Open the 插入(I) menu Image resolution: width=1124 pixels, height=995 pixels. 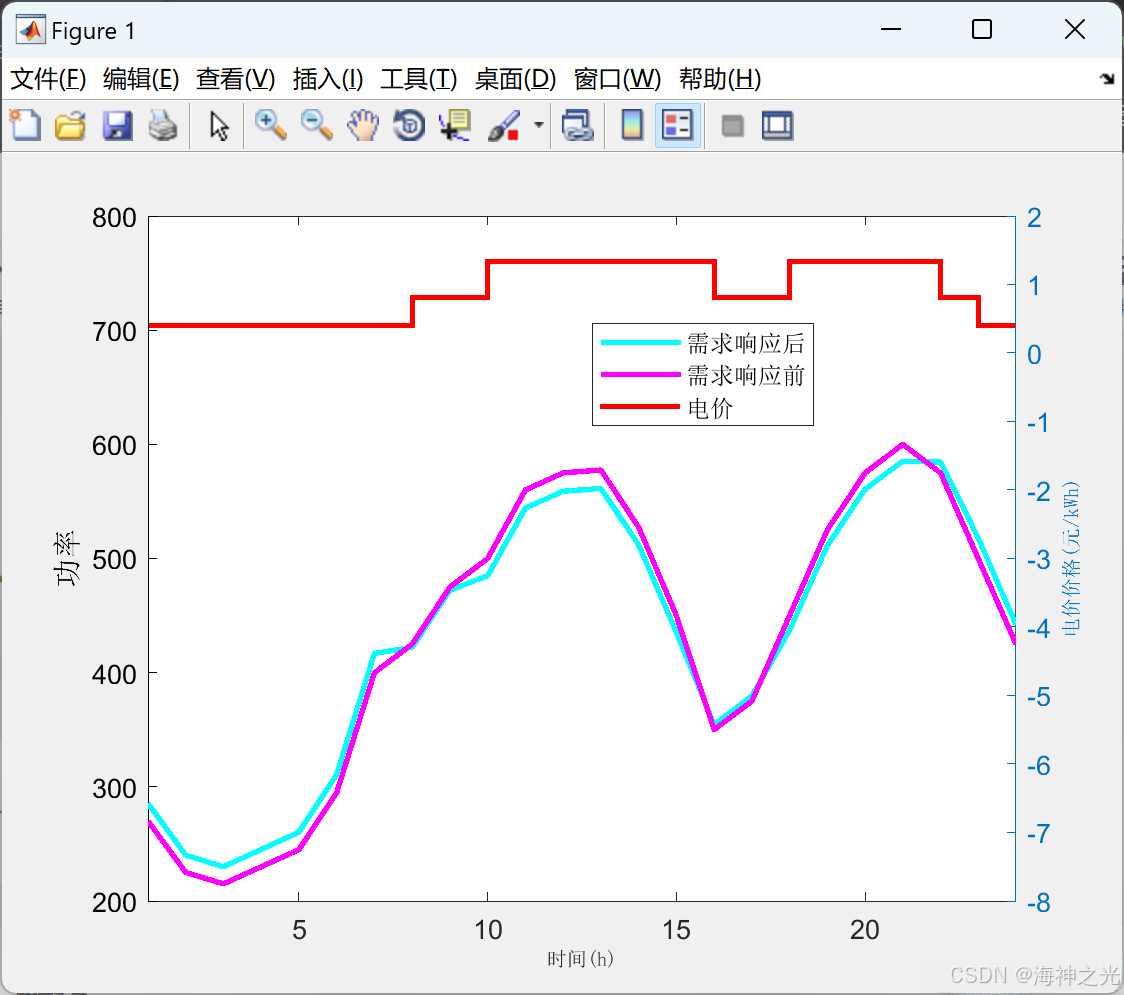[x=328, y=79]
